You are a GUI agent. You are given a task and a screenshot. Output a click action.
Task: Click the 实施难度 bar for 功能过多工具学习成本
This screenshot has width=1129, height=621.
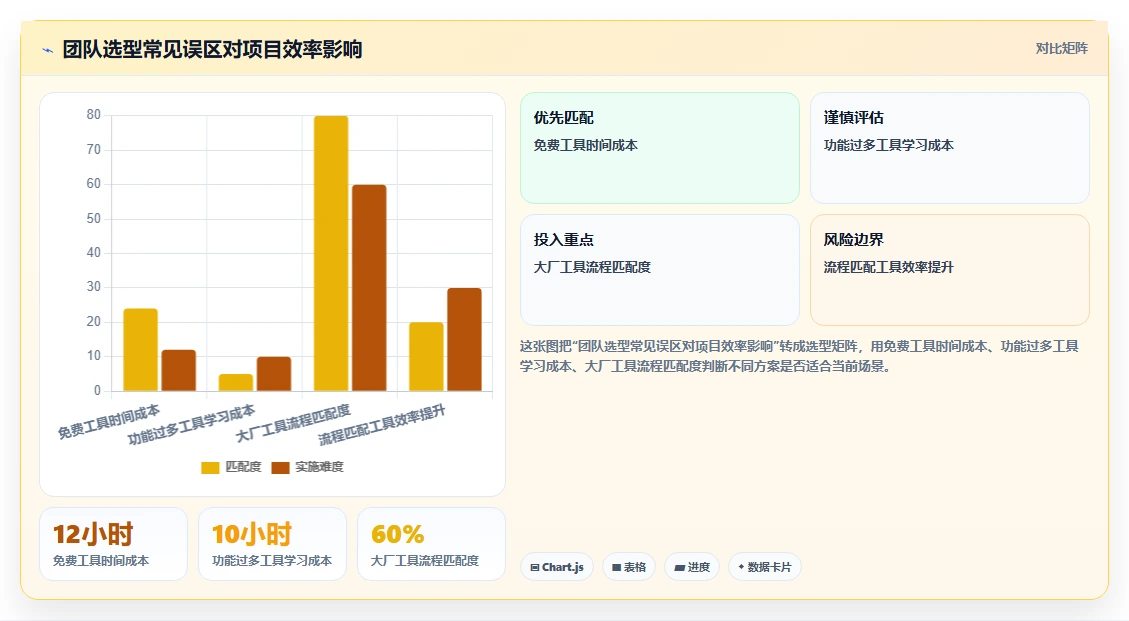tap(274, 374)
